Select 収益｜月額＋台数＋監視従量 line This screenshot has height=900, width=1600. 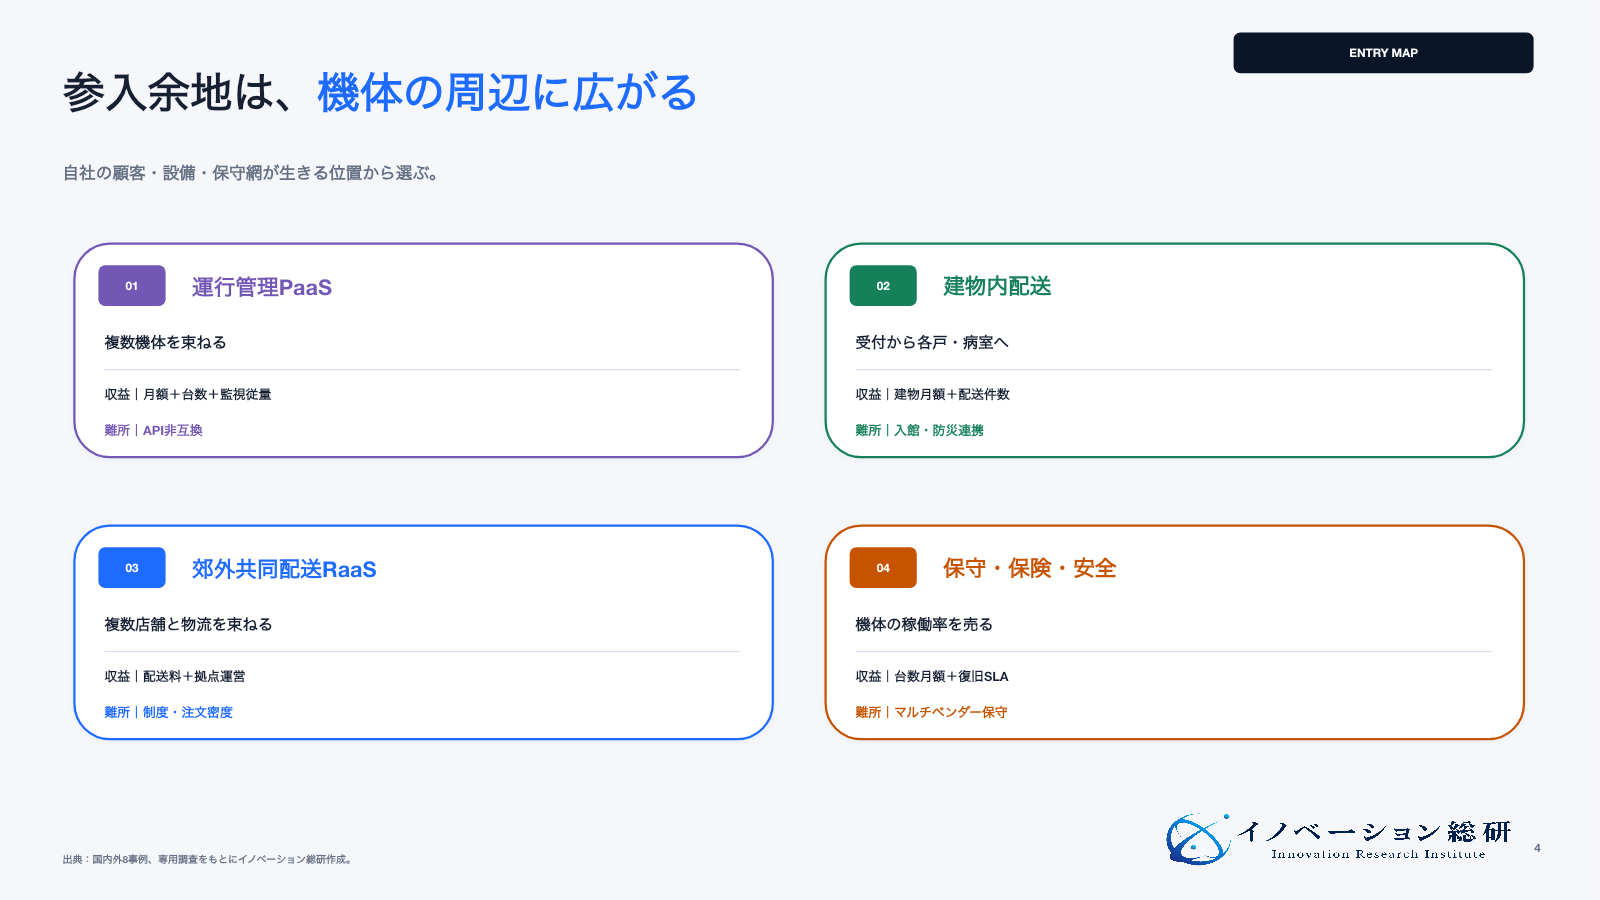coord(188,394)
